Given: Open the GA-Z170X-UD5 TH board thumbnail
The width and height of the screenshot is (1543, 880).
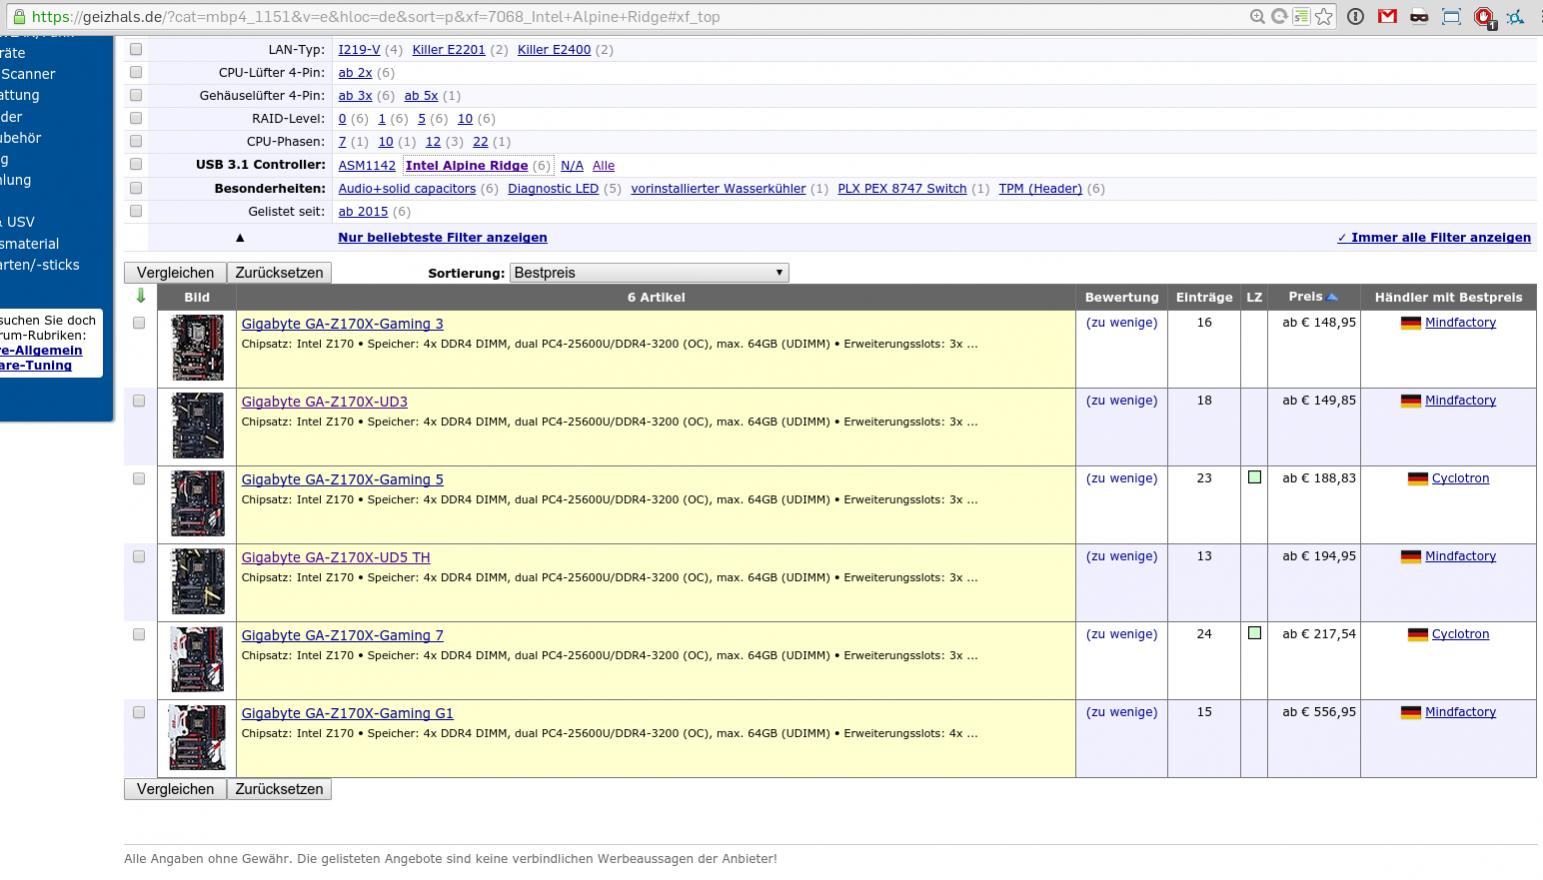Looking at the screenshot, I should [x=197, y=582].
